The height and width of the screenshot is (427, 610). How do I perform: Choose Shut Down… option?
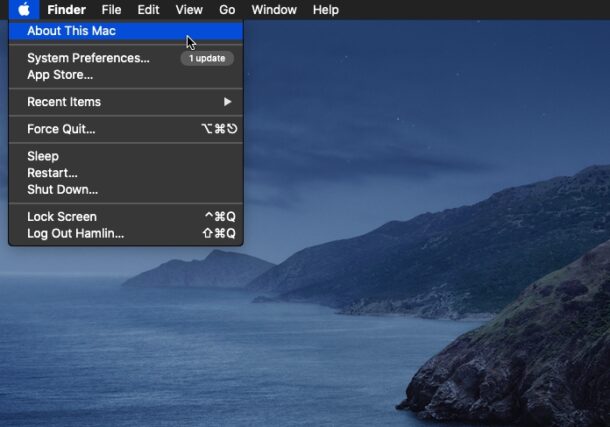click(126, 189)
